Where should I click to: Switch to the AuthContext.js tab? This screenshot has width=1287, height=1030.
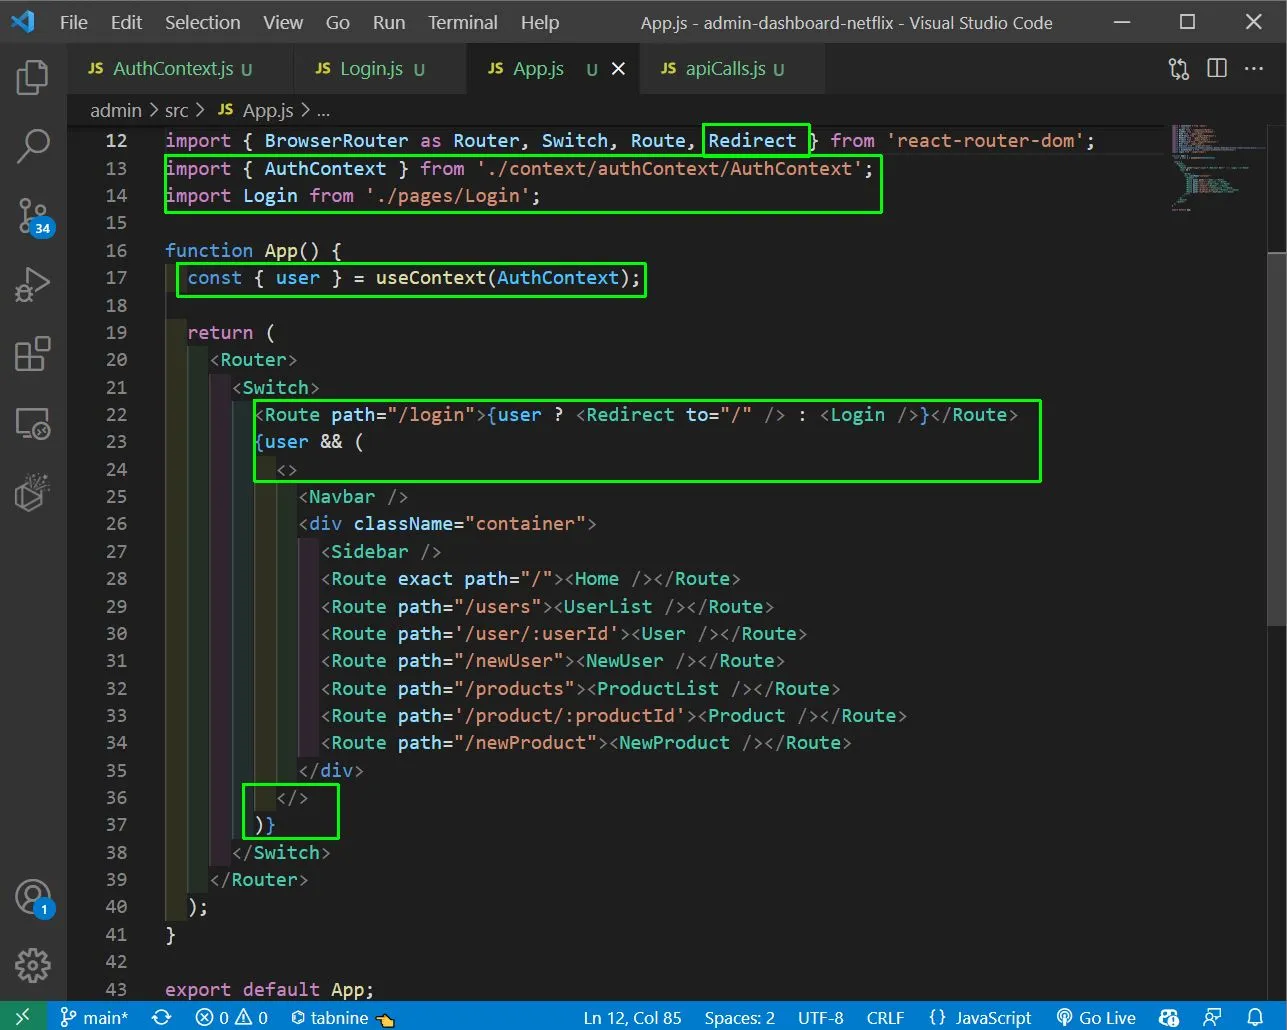tap(180, 69)
